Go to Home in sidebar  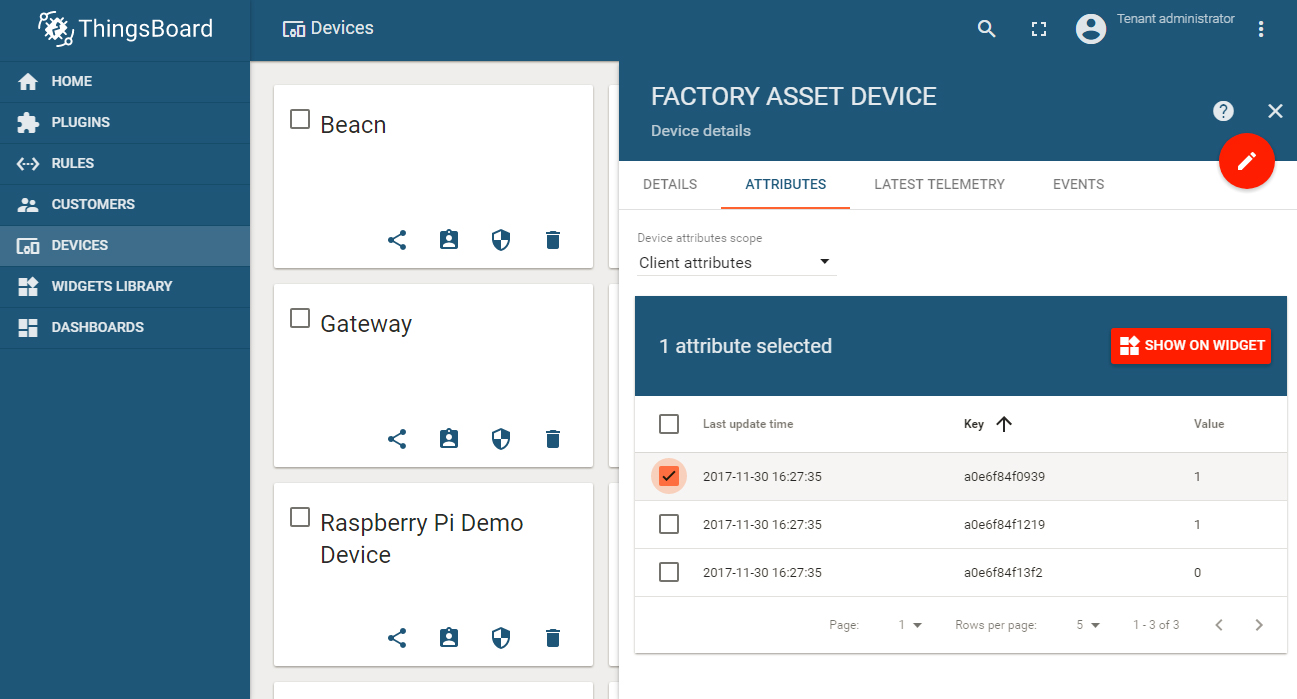pos(125,81)
